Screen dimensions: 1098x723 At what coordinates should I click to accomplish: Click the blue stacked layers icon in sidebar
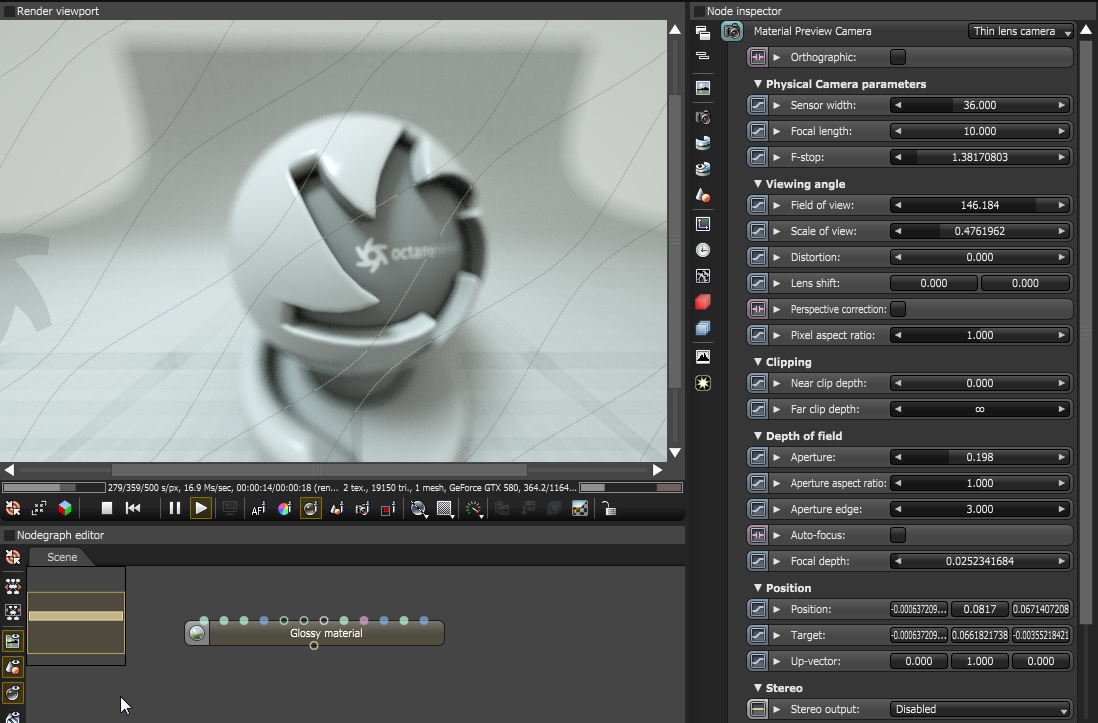click(x=703, y=328)
